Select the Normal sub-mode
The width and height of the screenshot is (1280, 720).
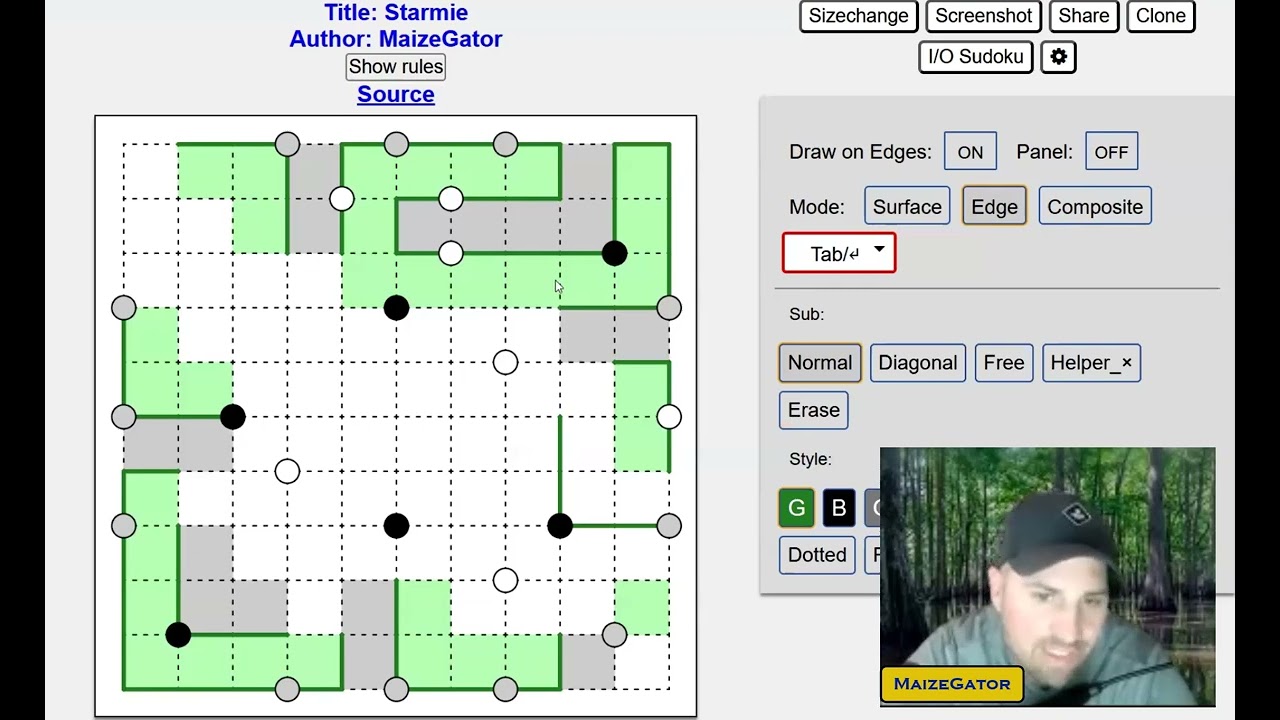pyautogui.click(x=820, y=363)
